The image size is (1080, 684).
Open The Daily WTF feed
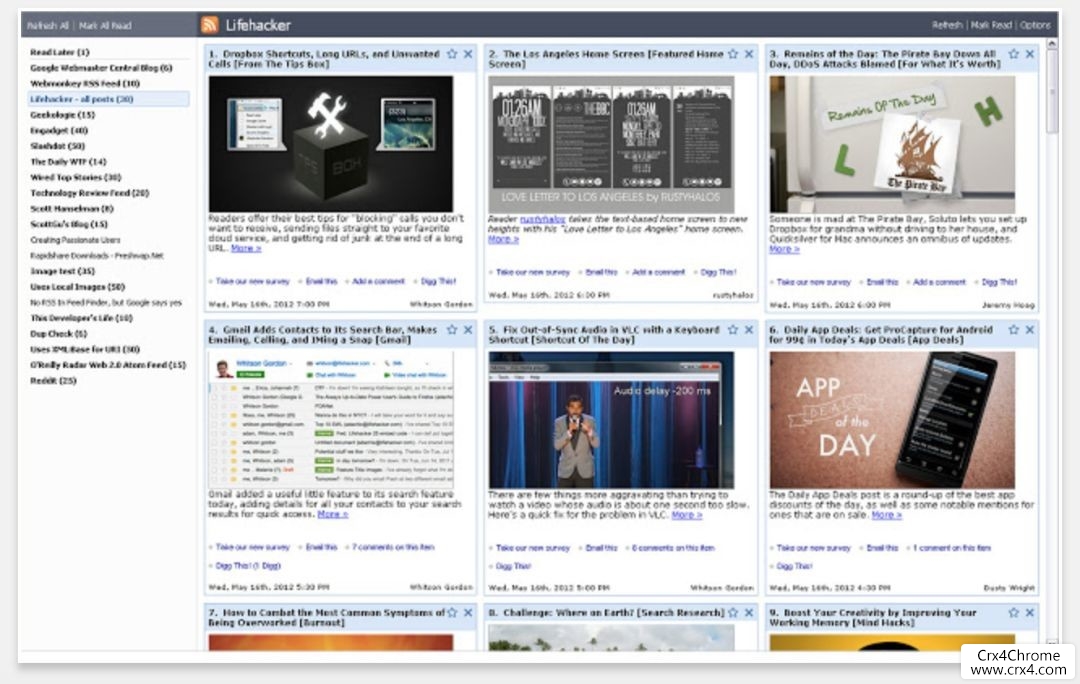coord(68,162)
